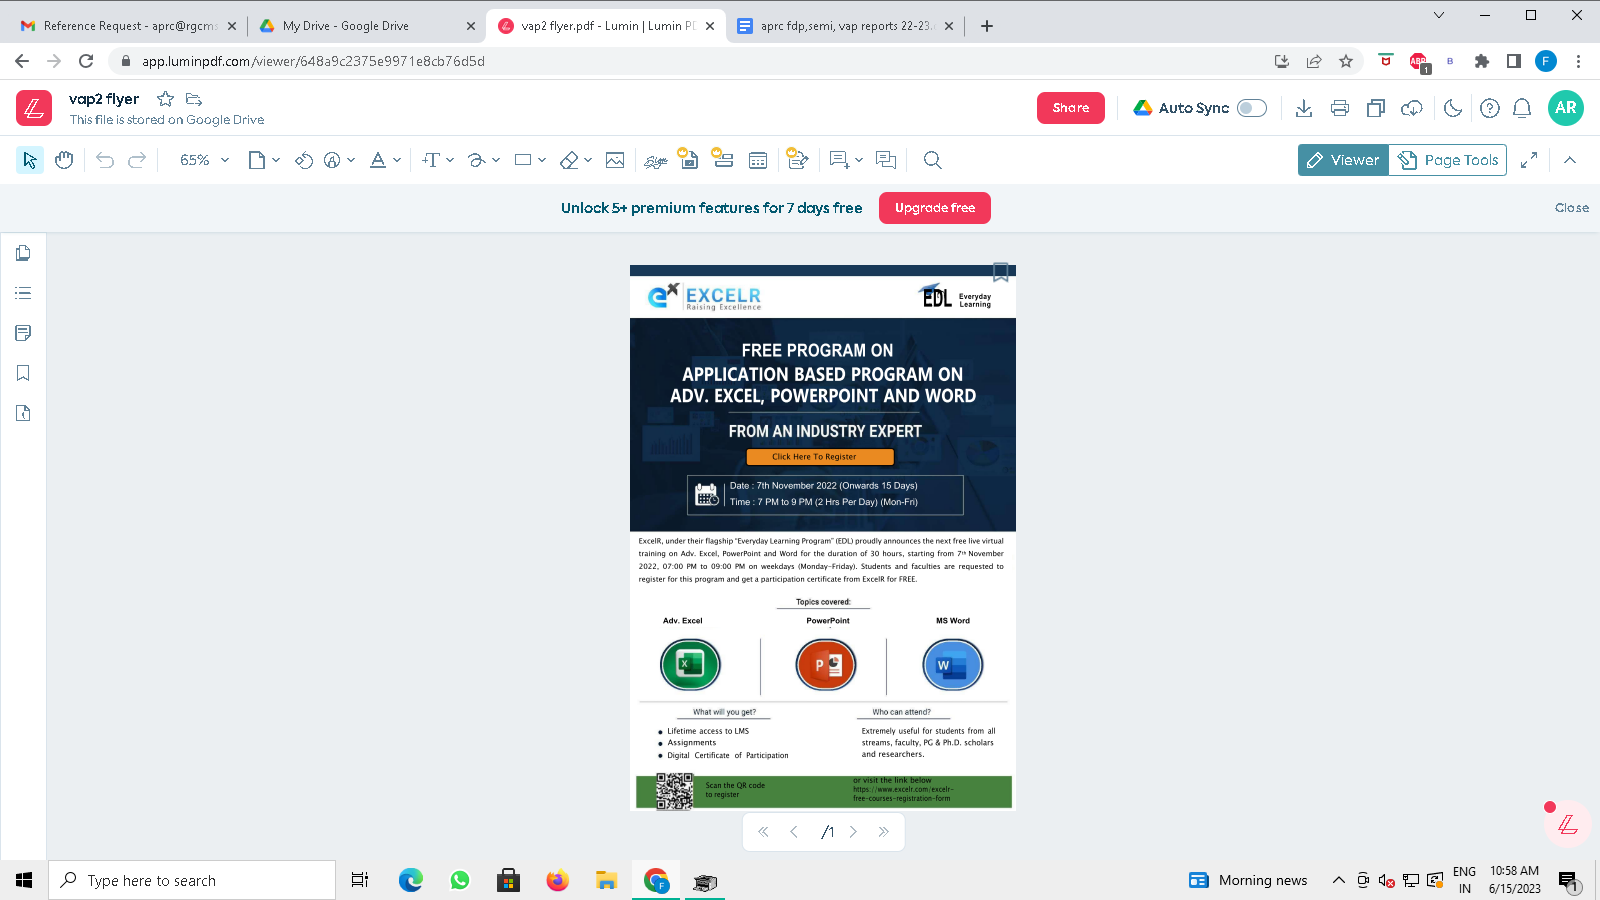
Task: Click the browser address bar
Action: [x=690, y=61]
